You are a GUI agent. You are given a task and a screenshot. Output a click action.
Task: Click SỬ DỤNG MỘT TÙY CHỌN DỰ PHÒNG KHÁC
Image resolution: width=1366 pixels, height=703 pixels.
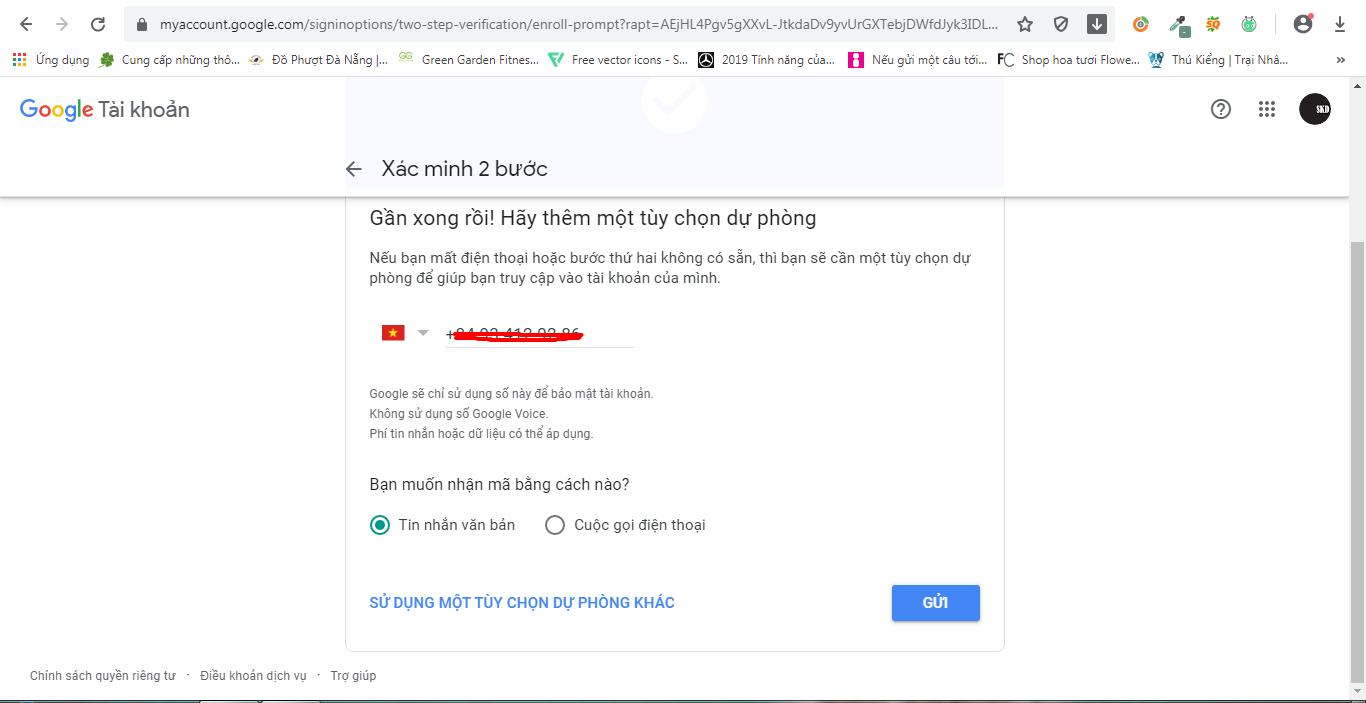coord(522,603)
